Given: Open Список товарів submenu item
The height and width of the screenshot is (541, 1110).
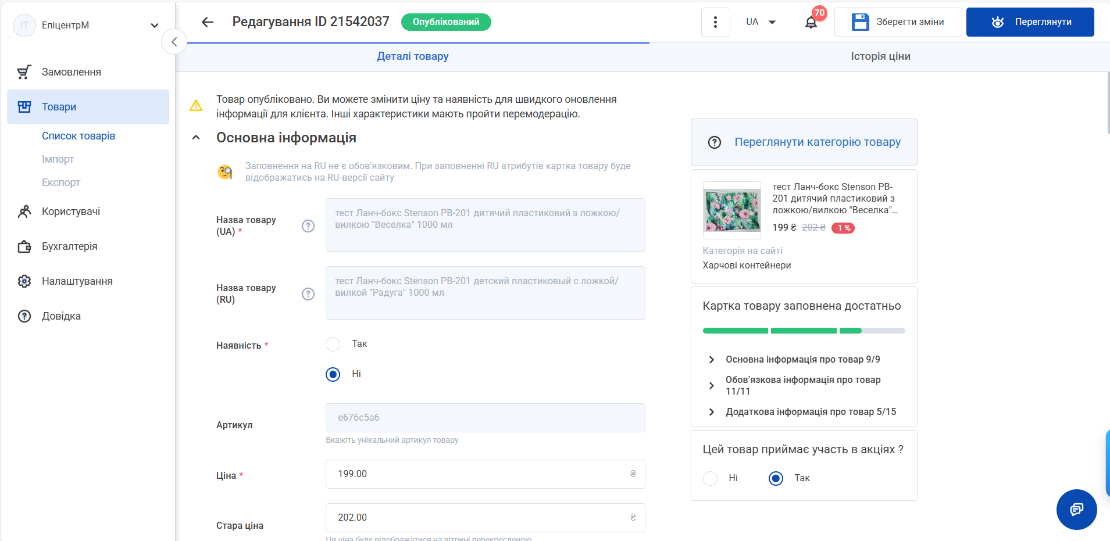Looking at the screenshot, I should 79,136.
